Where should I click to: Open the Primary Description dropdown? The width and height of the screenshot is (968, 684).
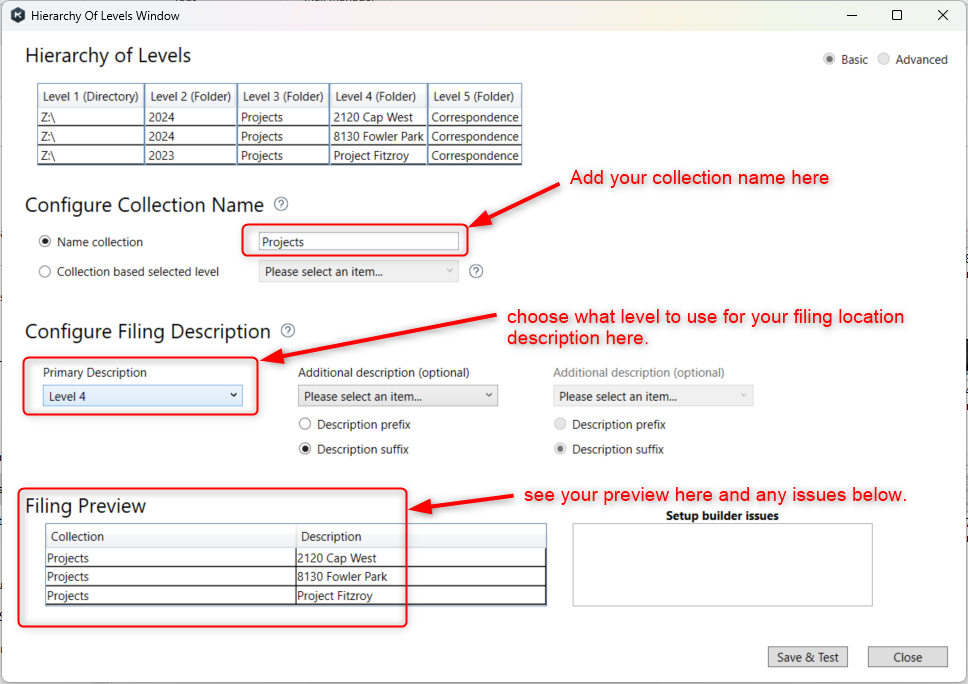pyautogui.click(x=143, y=396)
